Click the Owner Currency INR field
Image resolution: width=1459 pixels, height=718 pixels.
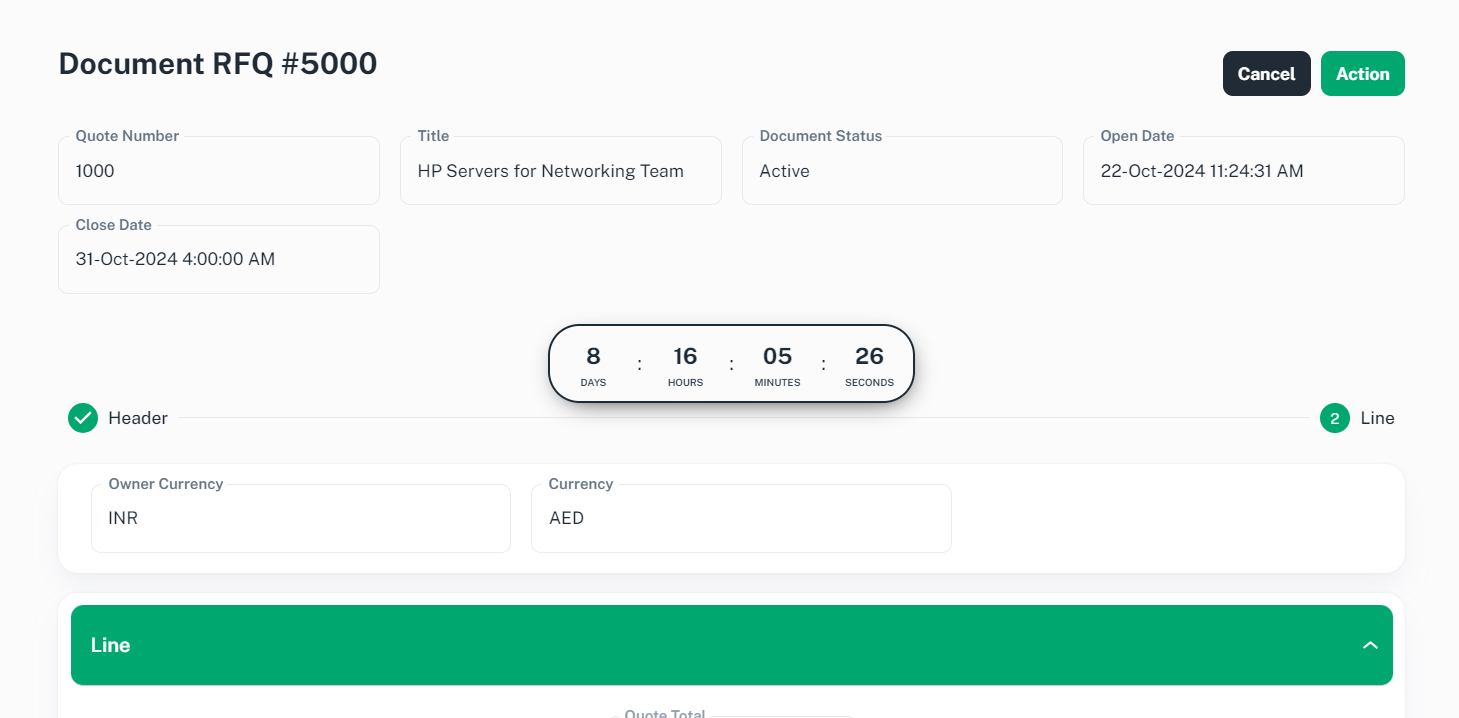pos(300,519)
